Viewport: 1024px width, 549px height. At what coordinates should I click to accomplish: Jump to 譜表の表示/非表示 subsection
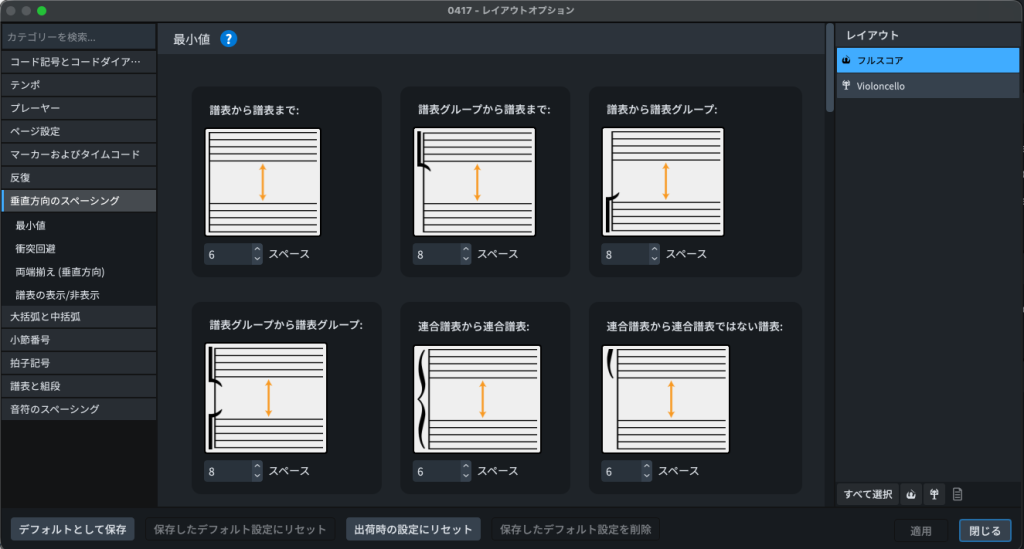click(79, 294)
